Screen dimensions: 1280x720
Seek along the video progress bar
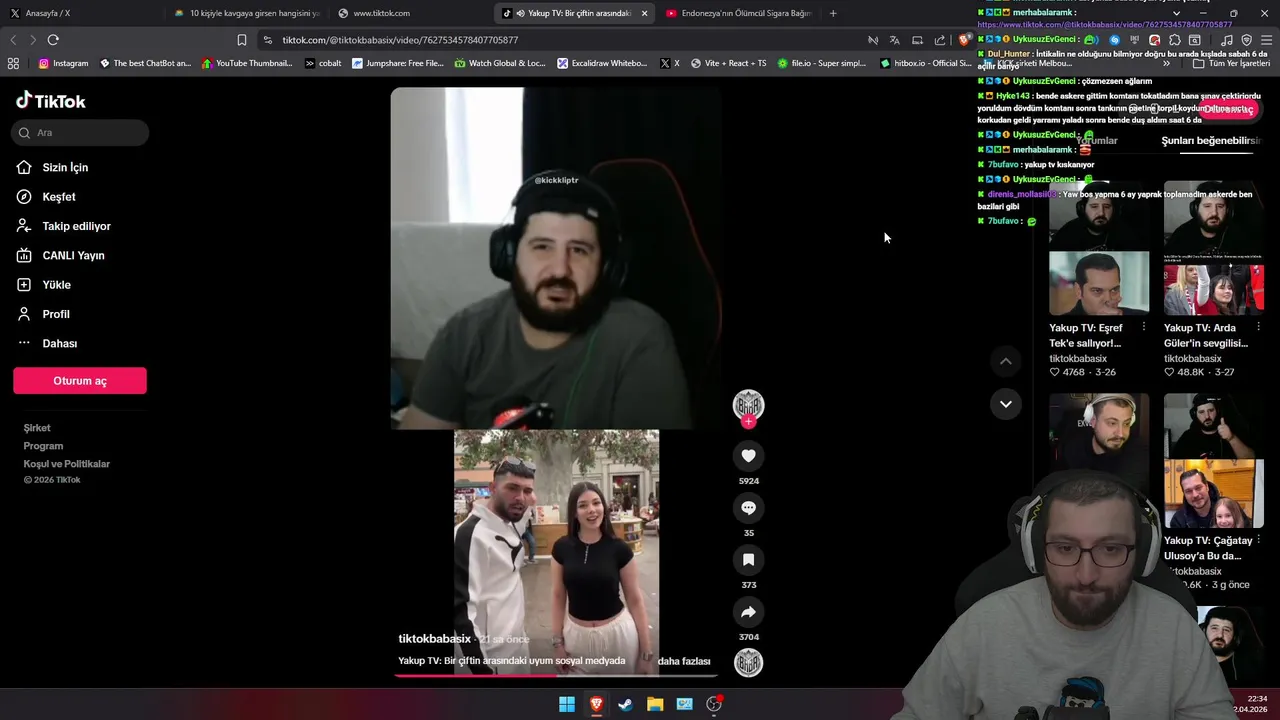tap(555, 675)
